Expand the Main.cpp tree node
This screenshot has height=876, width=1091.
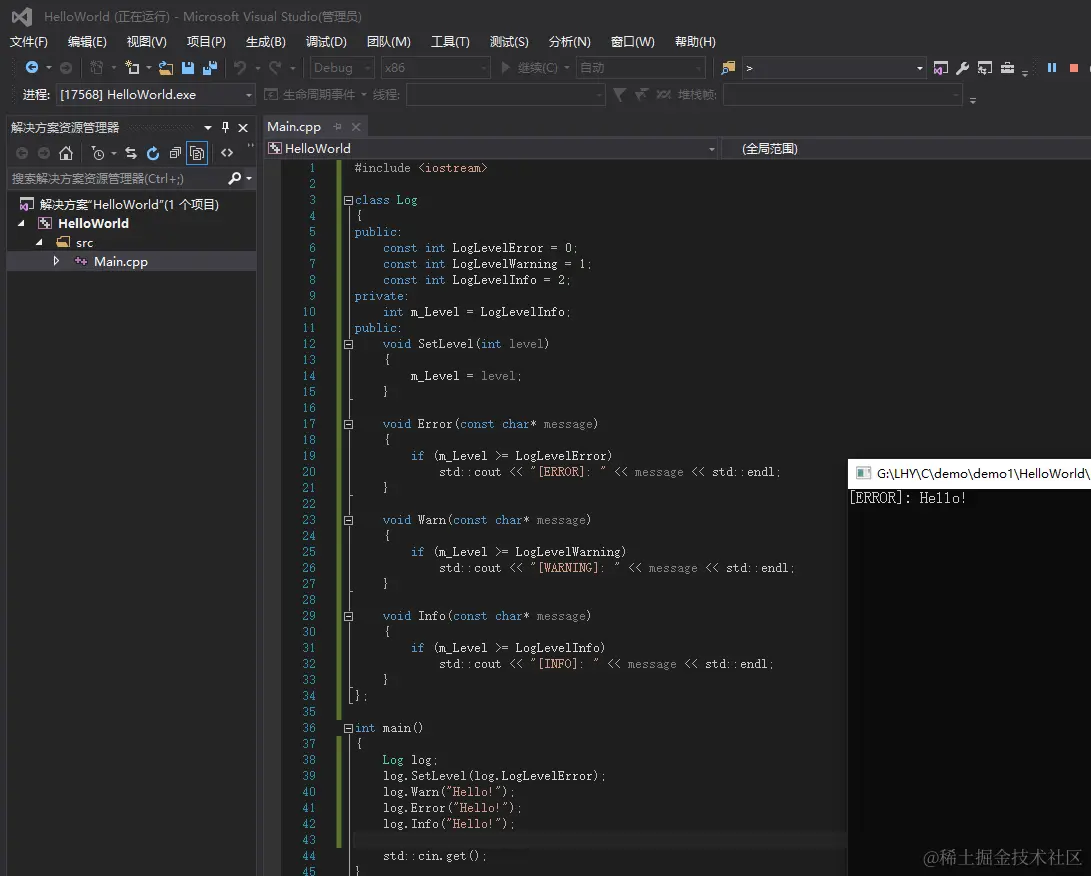[x=57, y=261]
